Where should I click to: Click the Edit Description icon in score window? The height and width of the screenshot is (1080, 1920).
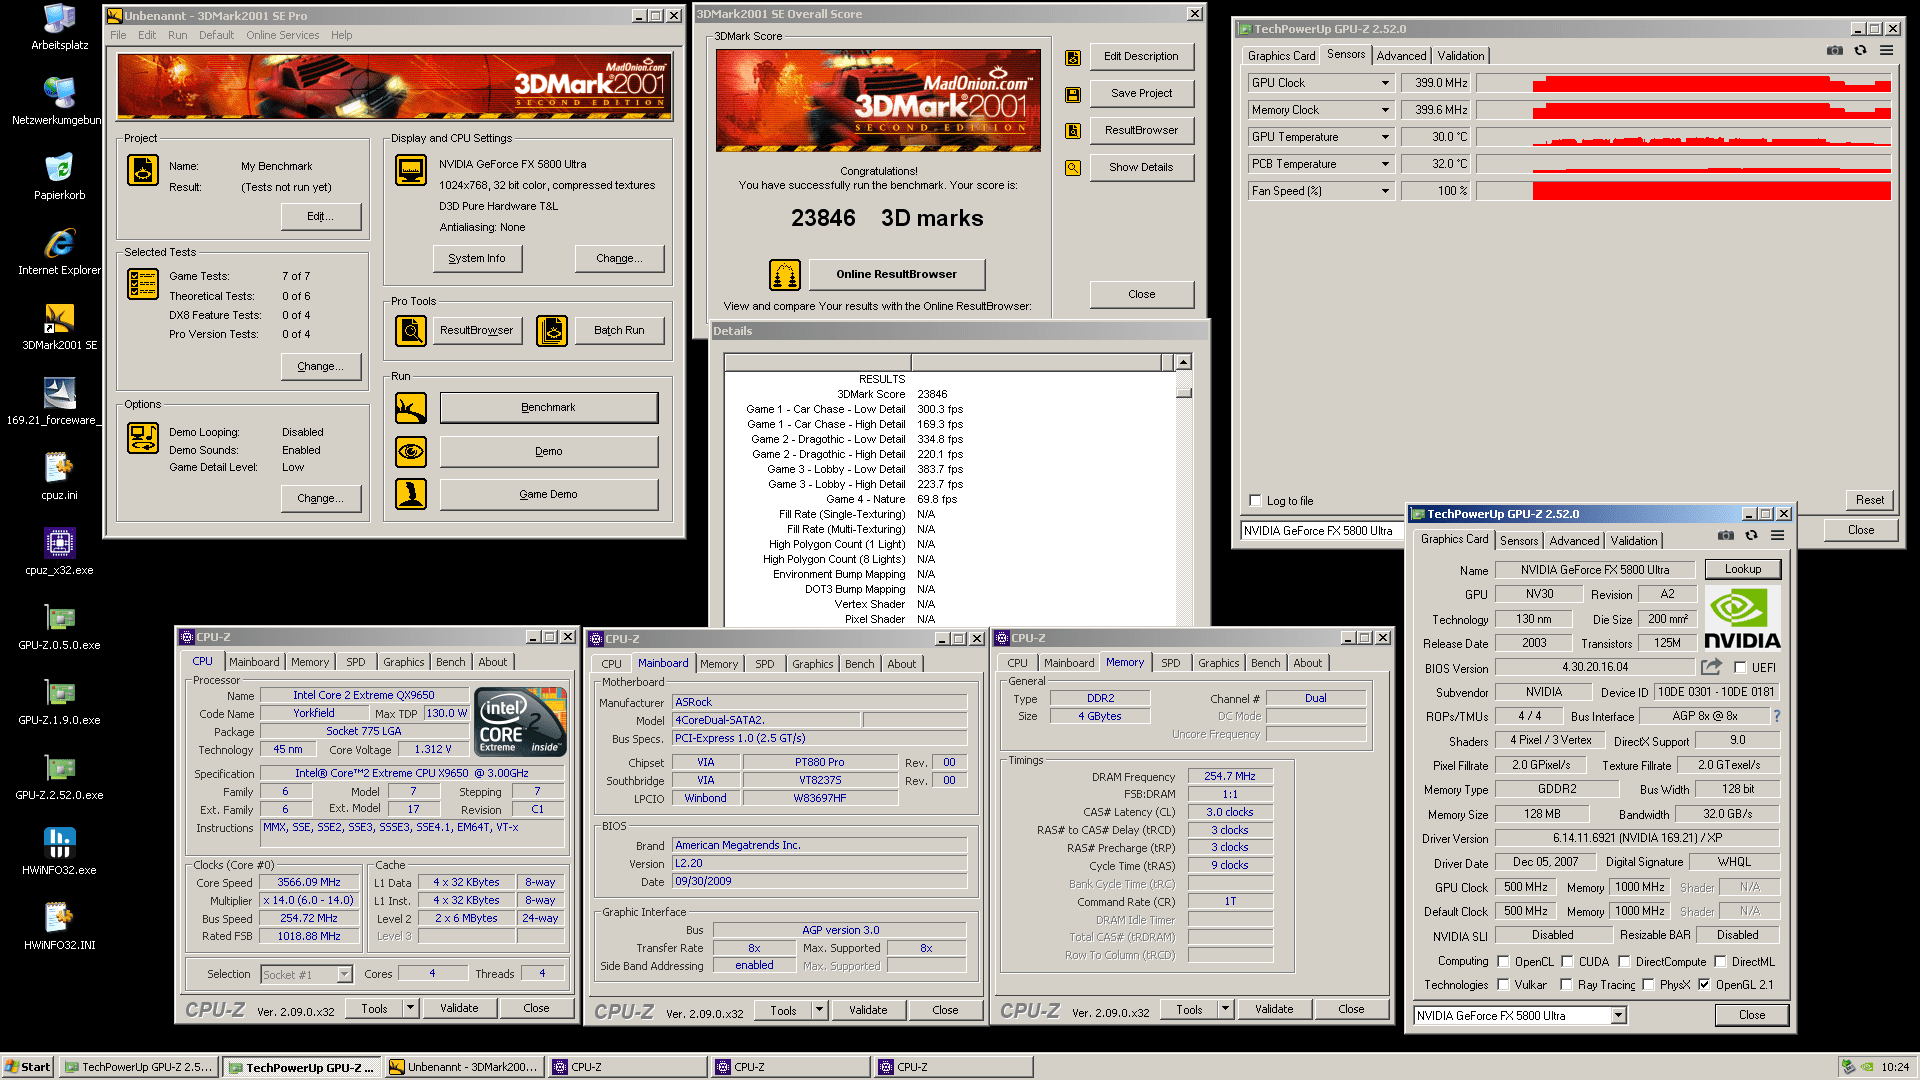click(x=1073, y=58)
